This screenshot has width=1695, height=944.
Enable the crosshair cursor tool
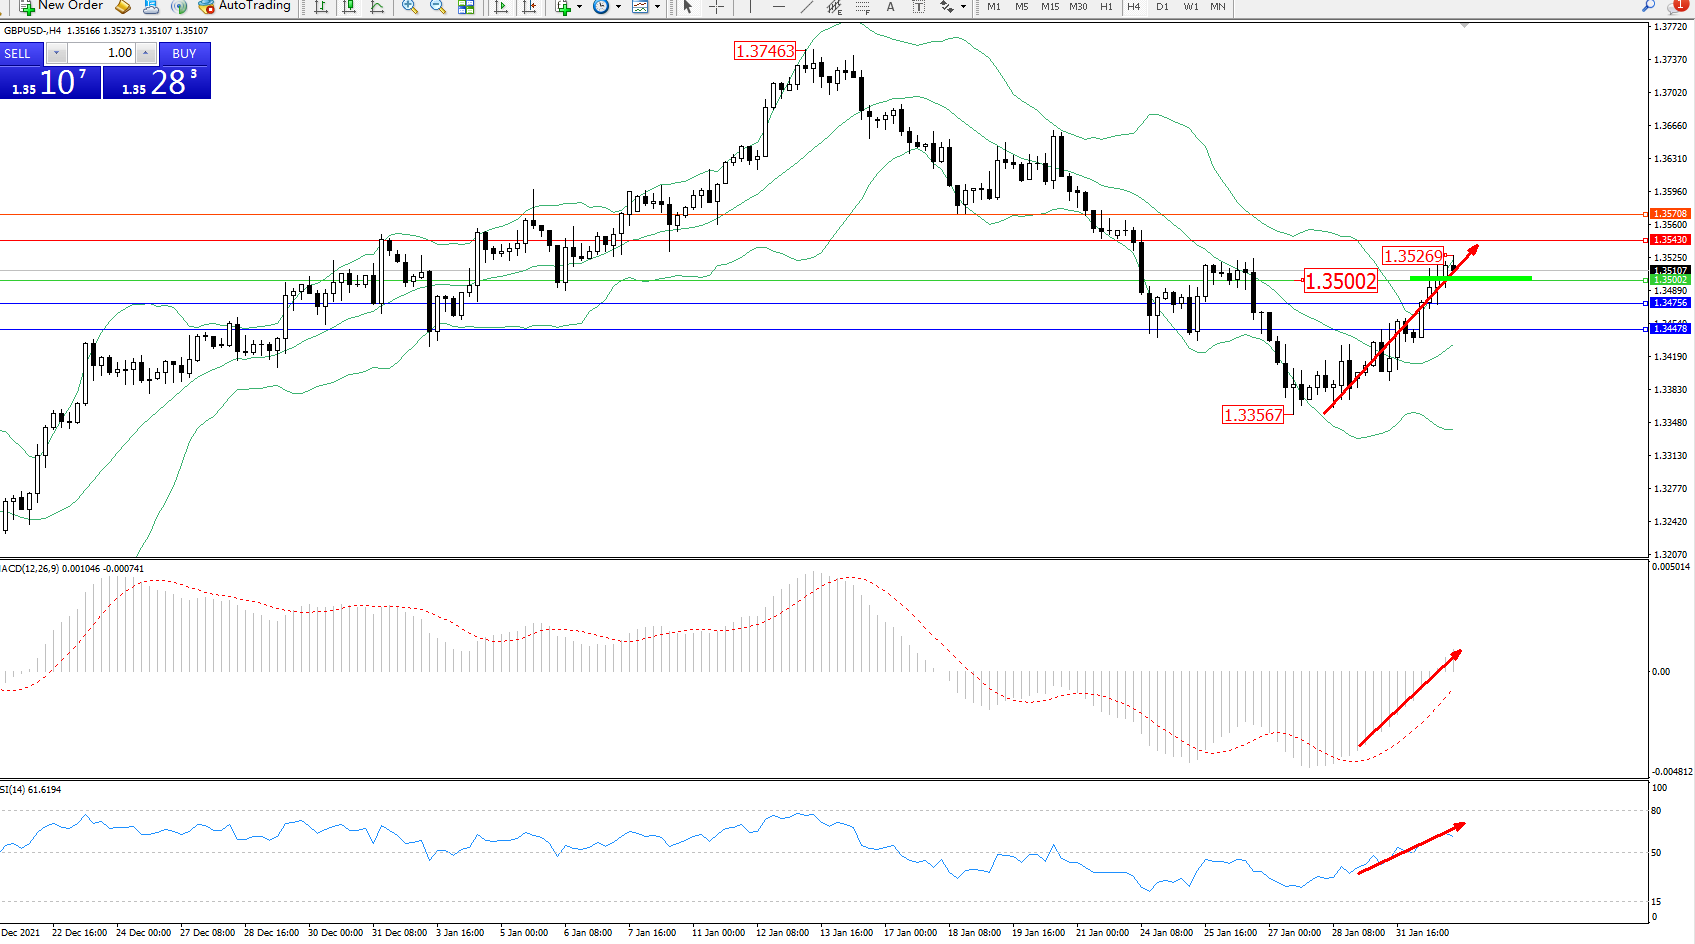click(716, 7)
